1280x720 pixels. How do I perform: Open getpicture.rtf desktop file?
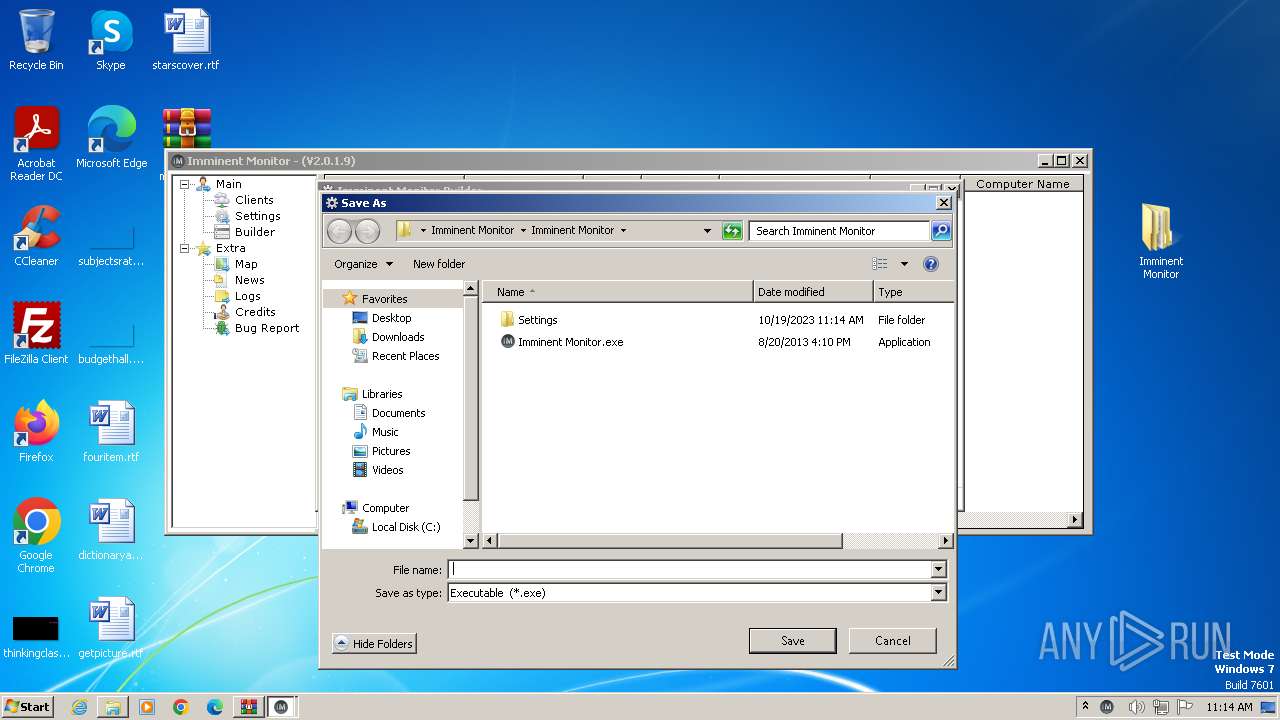tap(111, 628)
